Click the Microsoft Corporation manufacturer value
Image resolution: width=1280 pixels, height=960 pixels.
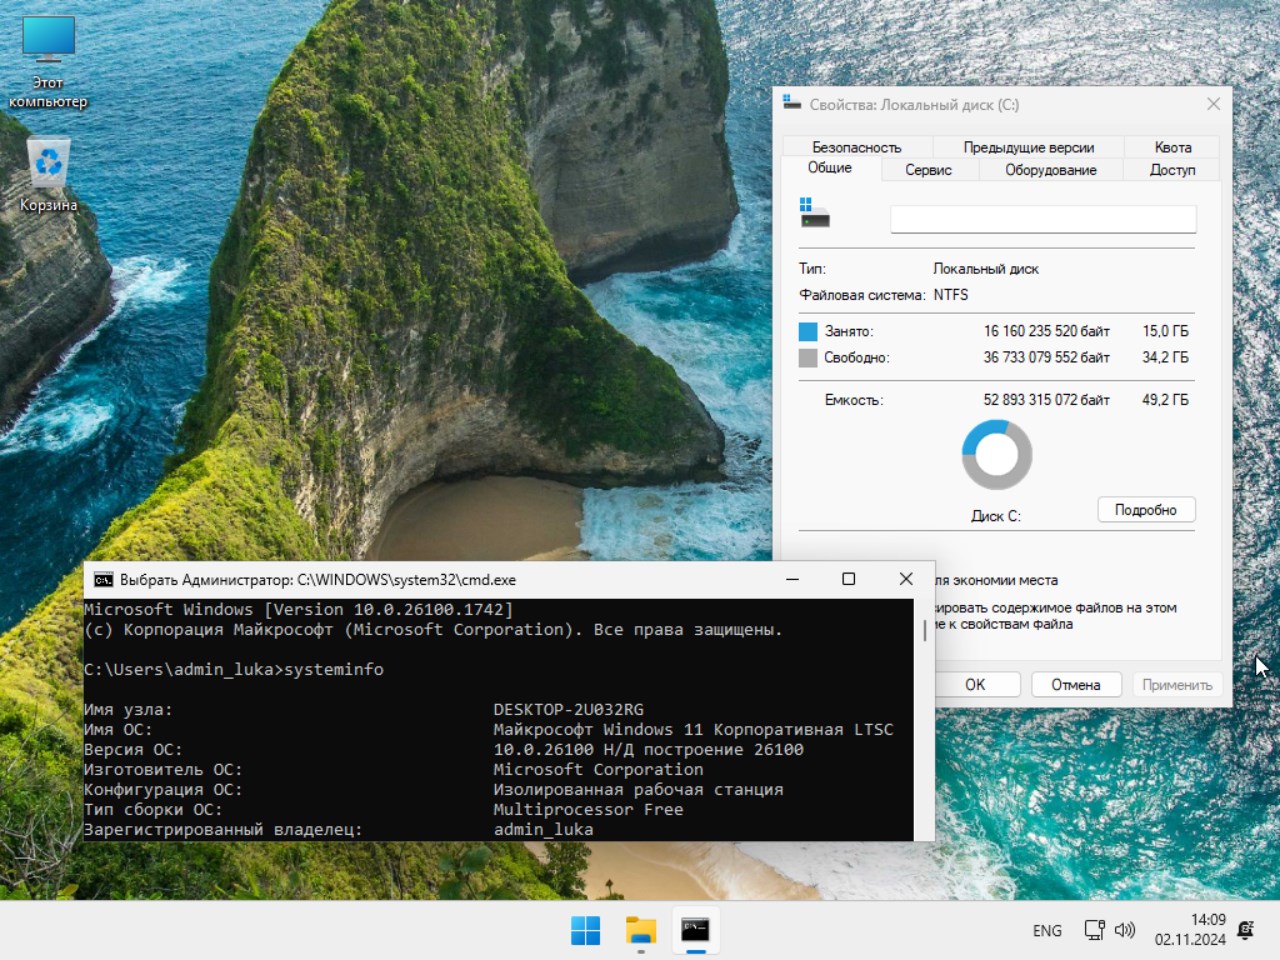(x=598, y=770)
